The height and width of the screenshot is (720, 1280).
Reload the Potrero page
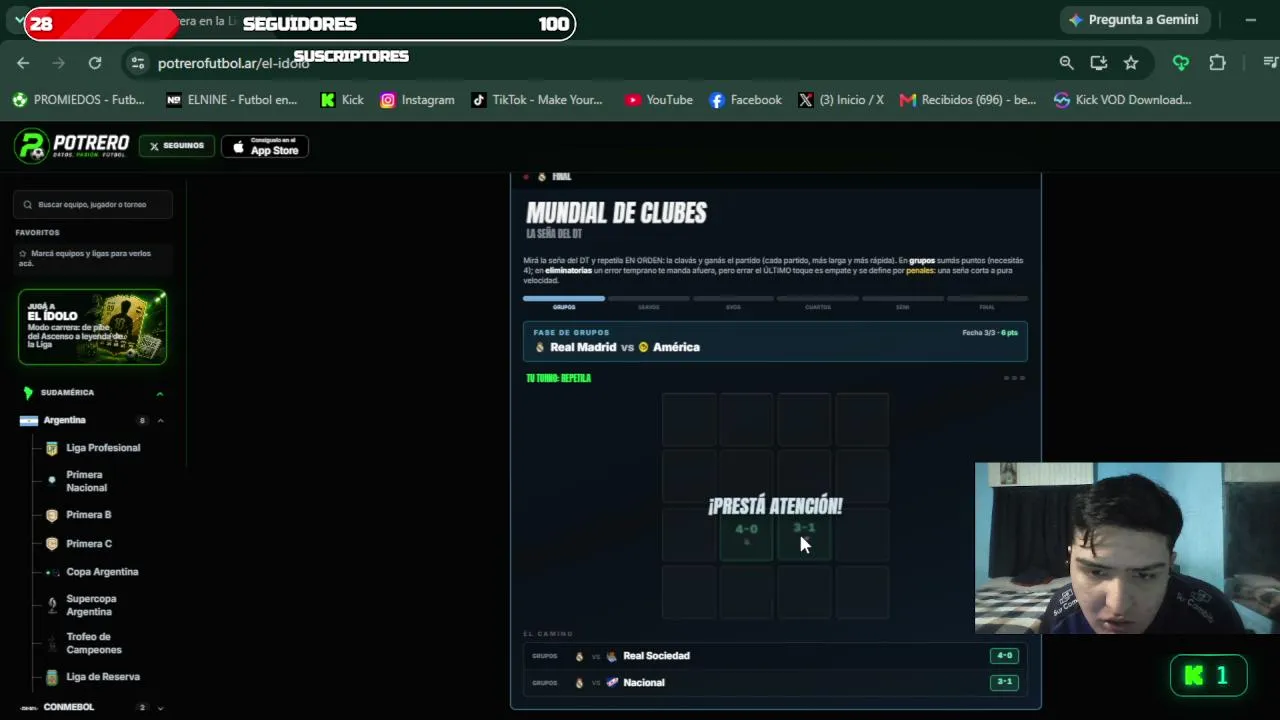pos(95,63)
